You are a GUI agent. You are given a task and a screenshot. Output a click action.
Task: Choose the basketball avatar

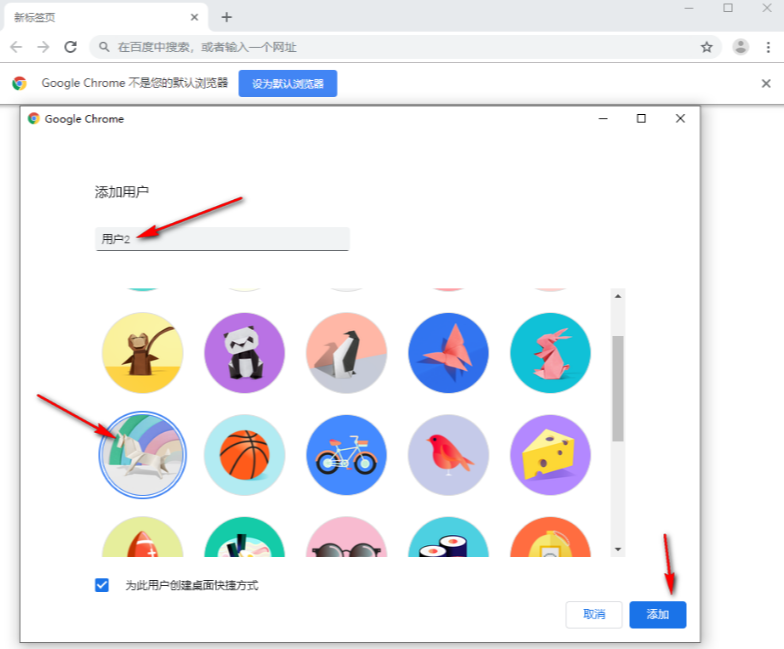(244, 455)
